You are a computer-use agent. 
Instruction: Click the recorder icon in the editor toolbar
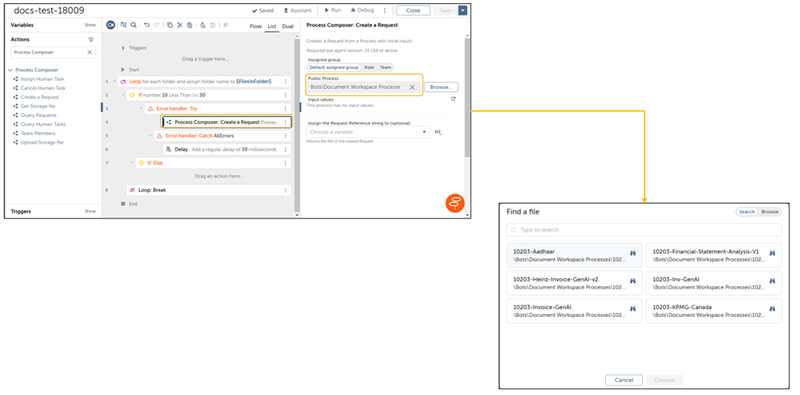coord(110,25)
